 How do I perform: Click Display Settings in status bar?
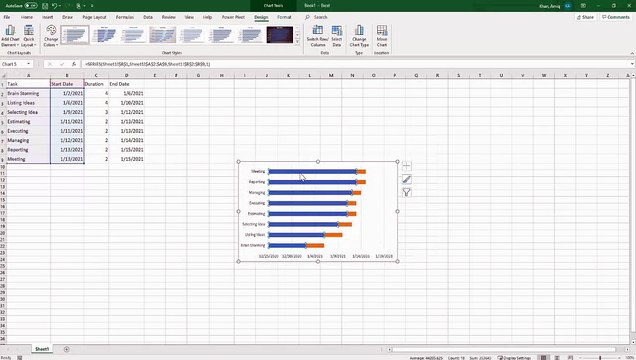coord(514,358)
